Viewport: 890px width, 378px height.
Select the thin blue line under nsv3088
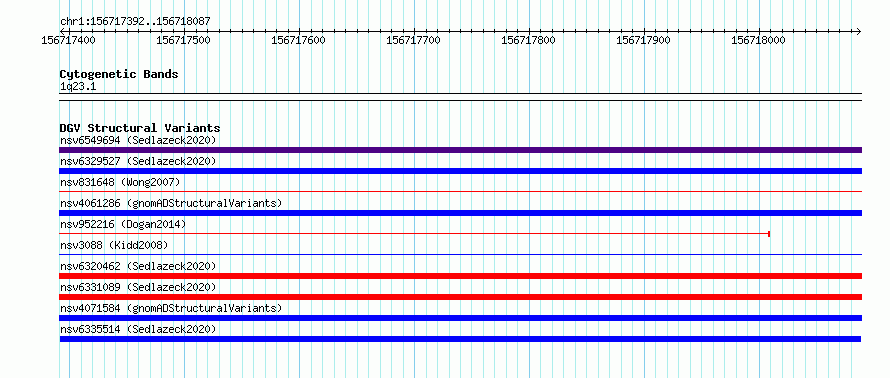460,255
